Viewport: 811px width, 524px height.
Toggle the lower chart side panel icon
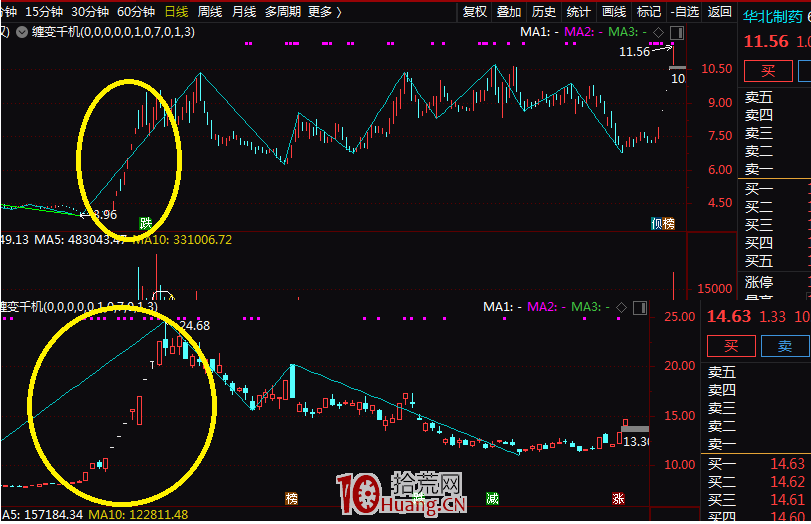(x=640, y=308)
